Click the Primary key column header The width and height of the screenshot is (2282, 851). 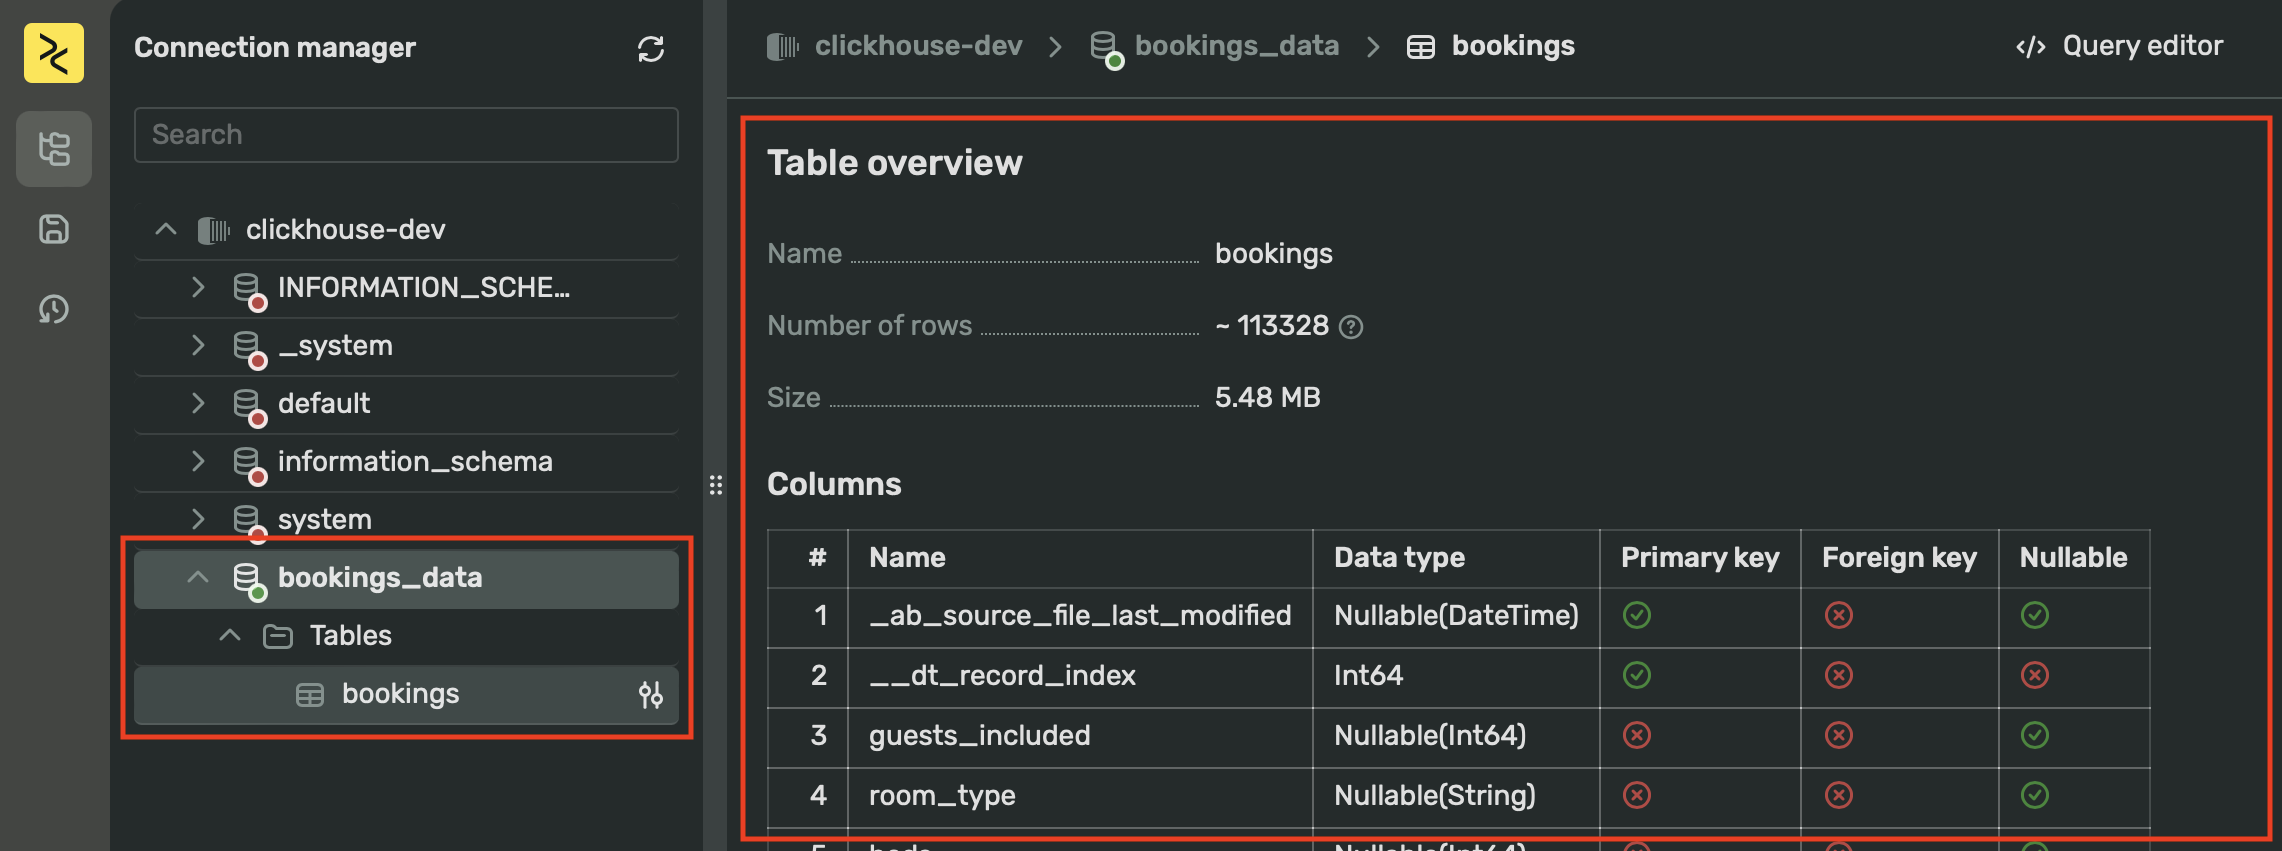1700,557
